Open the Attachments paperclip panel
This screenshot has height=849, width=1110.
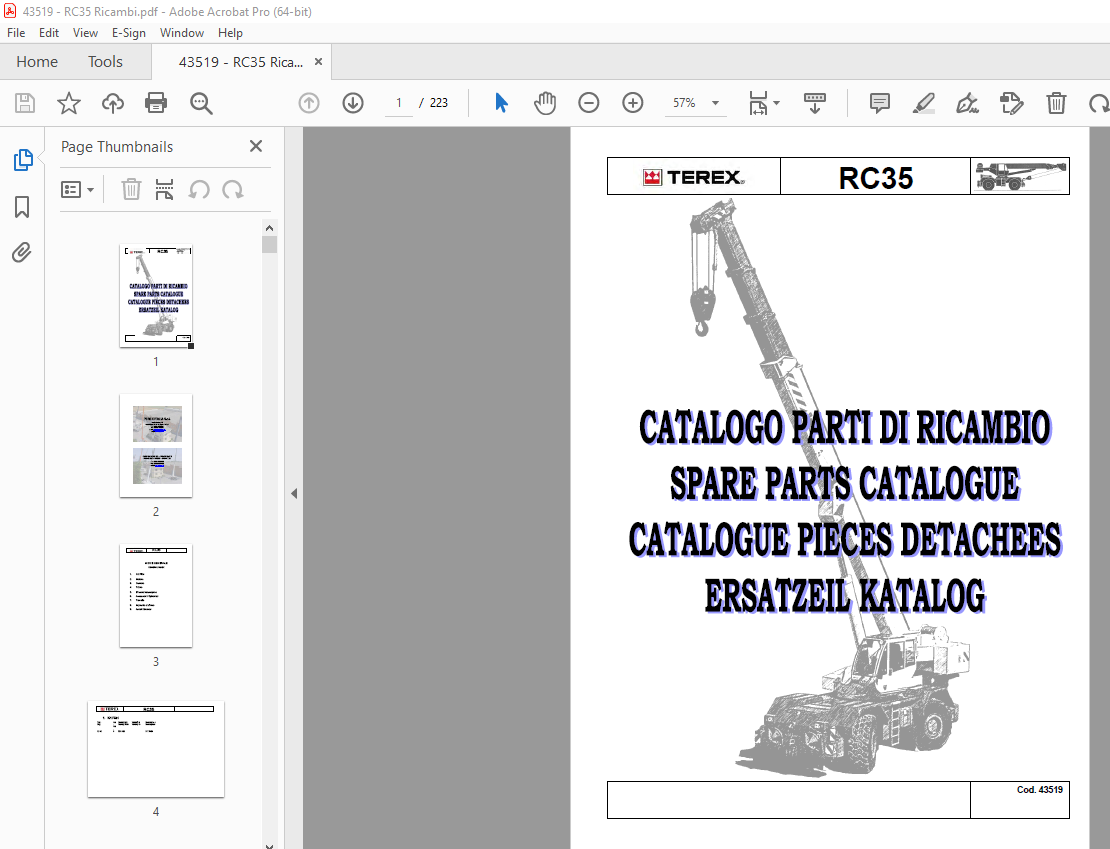tap(22, 252)
